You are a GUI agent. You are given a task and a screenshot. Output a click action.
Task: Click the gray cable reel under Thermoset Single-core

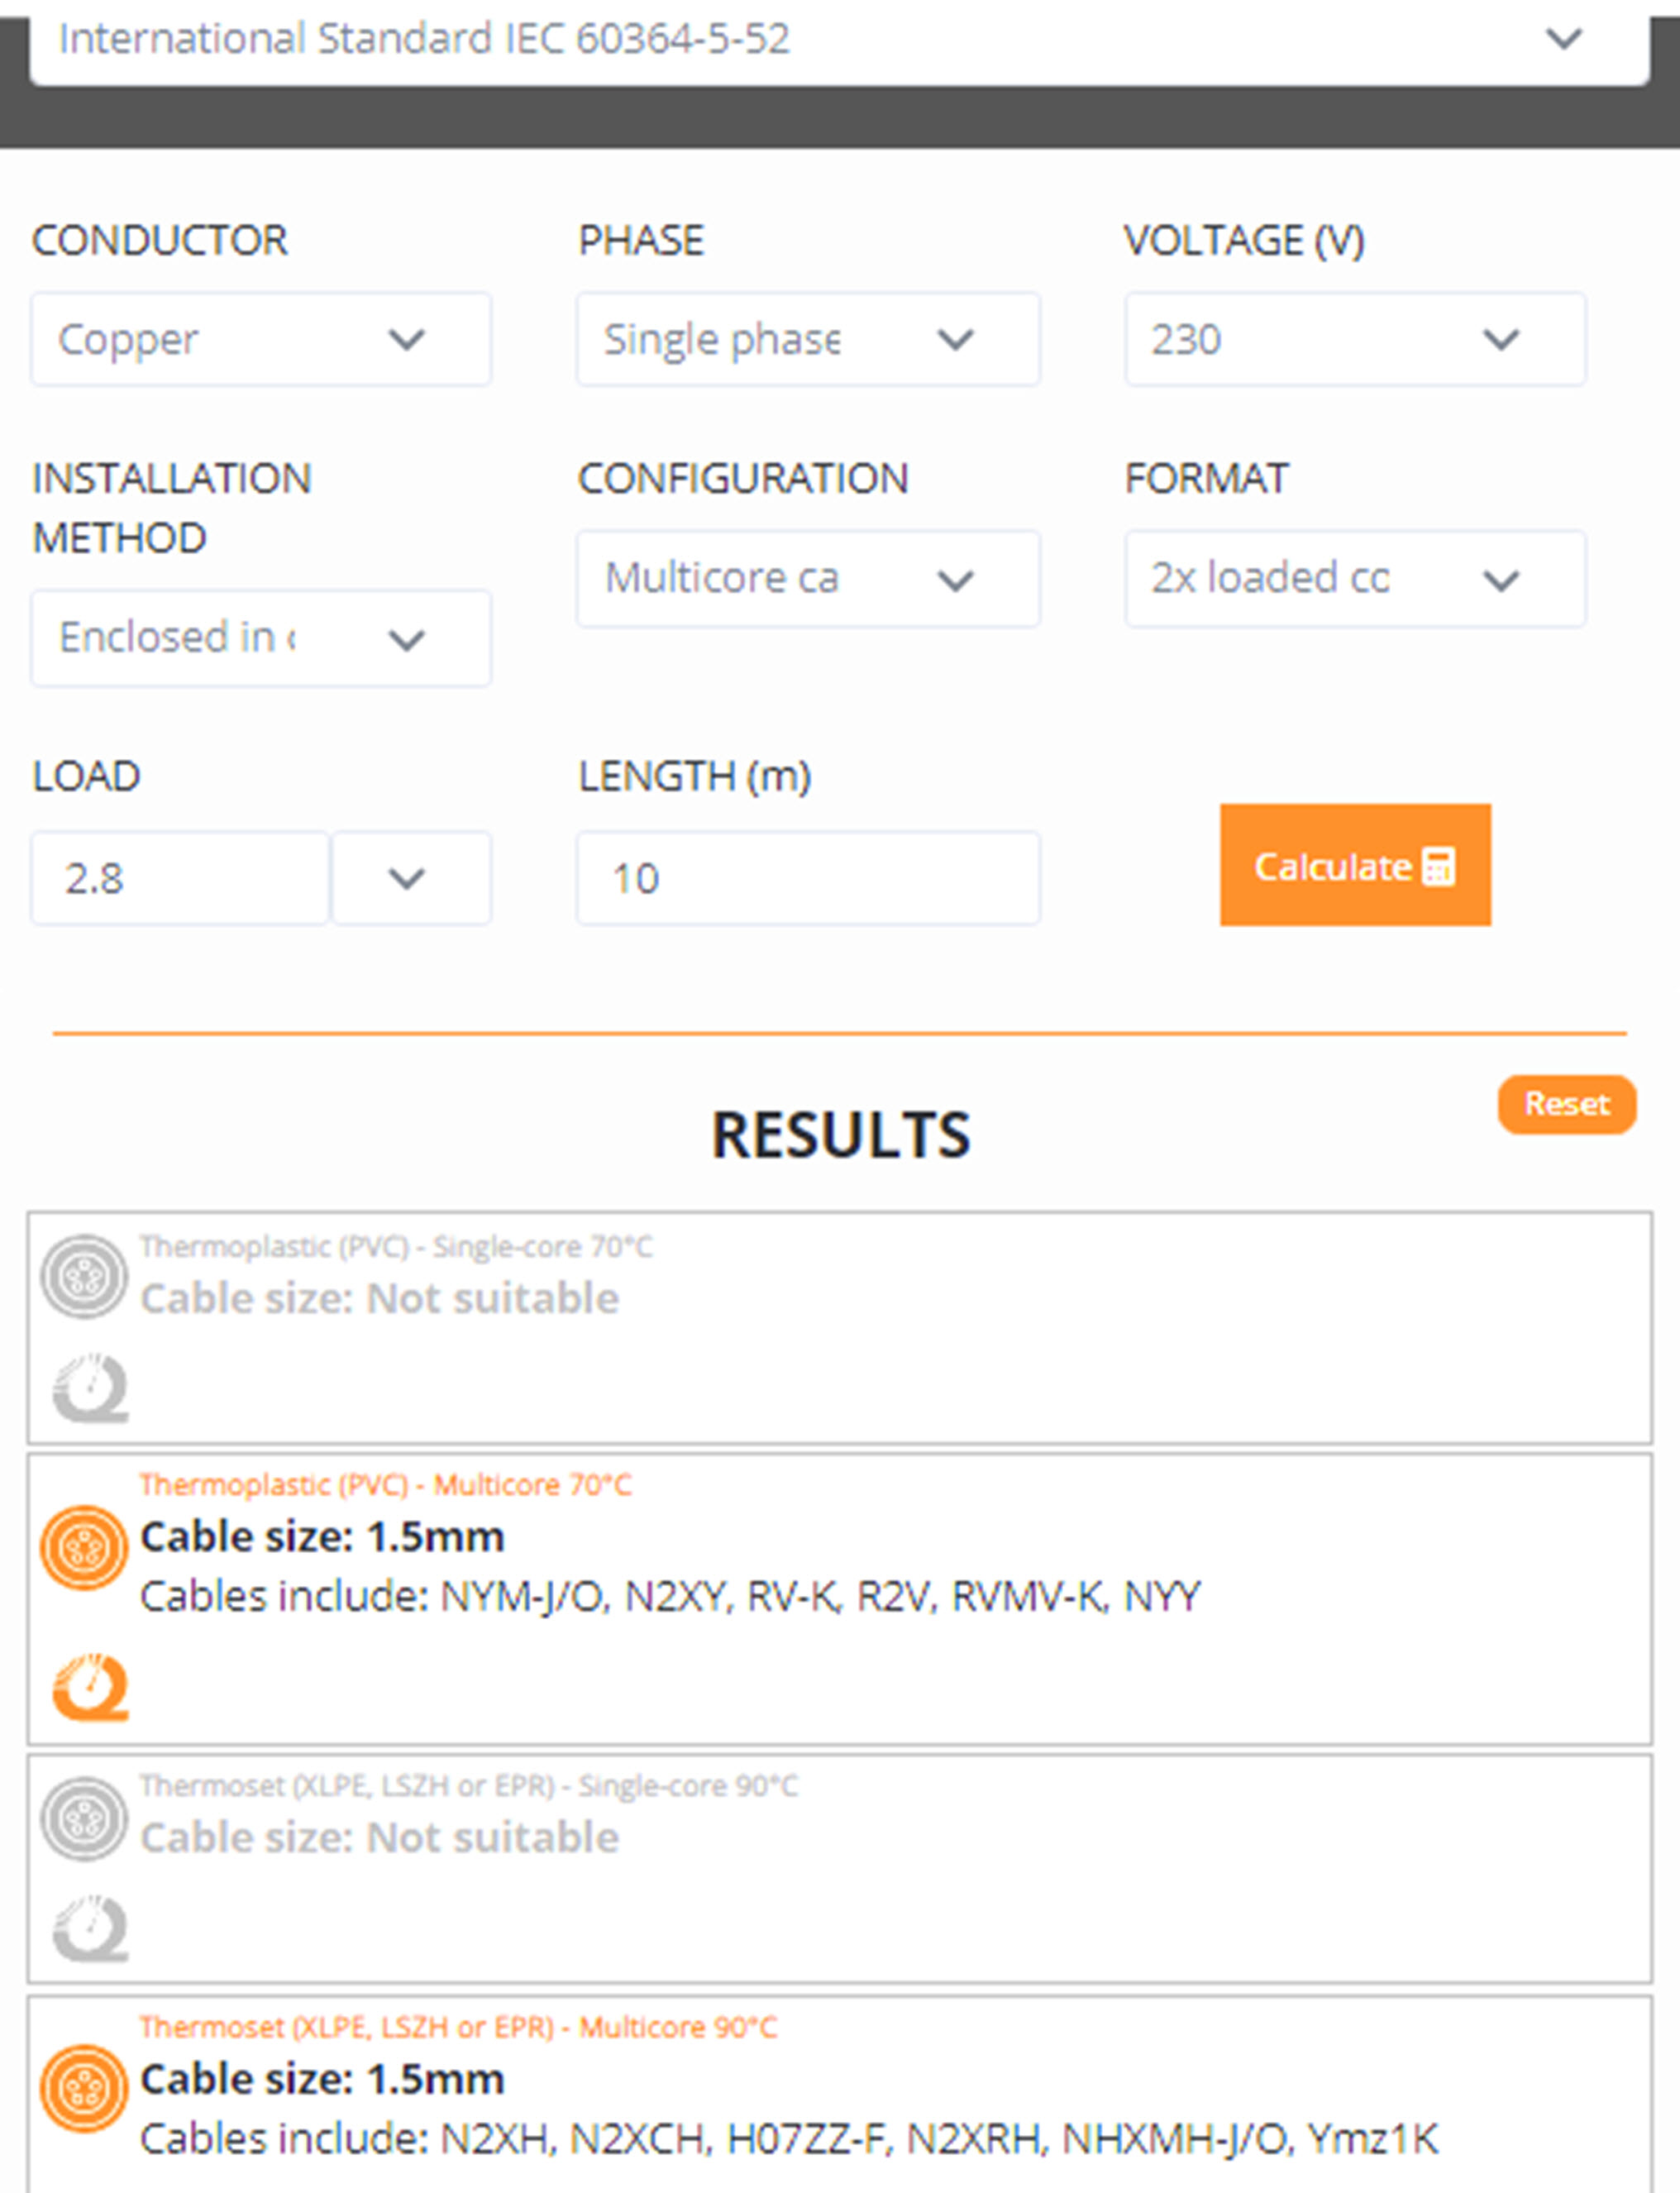click(90, 1927)
